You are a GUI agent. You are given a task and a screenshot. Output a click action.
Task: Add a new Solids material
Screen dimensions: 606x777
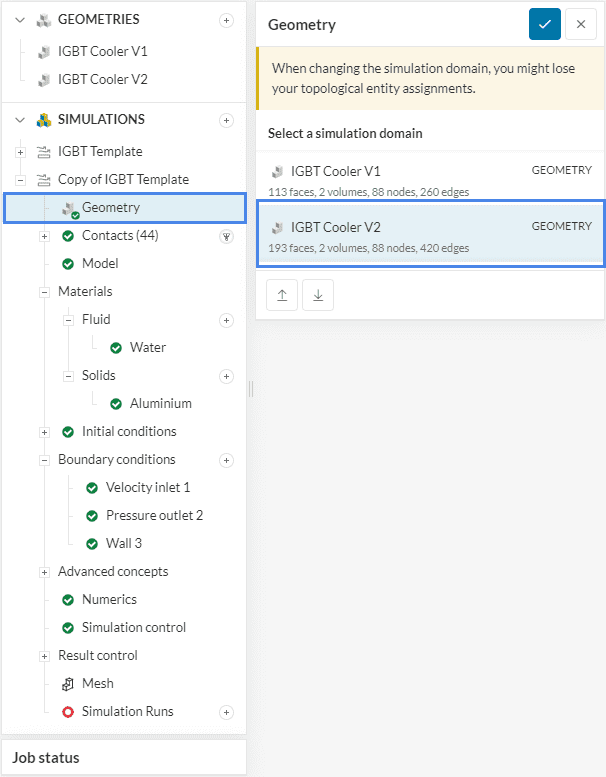(226, 376)
